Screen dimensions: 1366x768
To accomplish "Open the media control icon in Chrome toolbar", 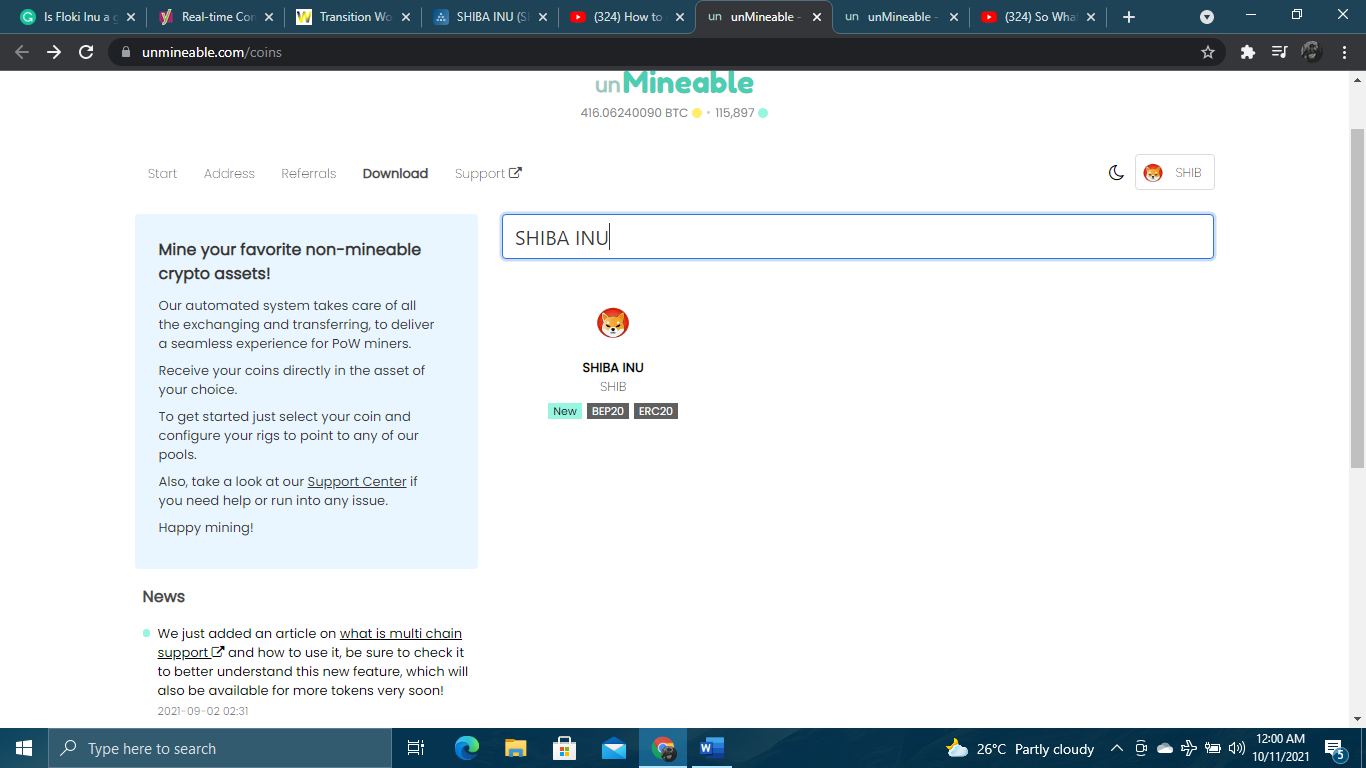I will tap(1279, 52).
